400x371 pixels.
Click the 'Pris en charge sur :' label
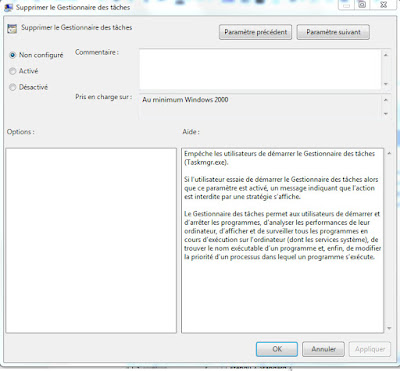[104, 97]
